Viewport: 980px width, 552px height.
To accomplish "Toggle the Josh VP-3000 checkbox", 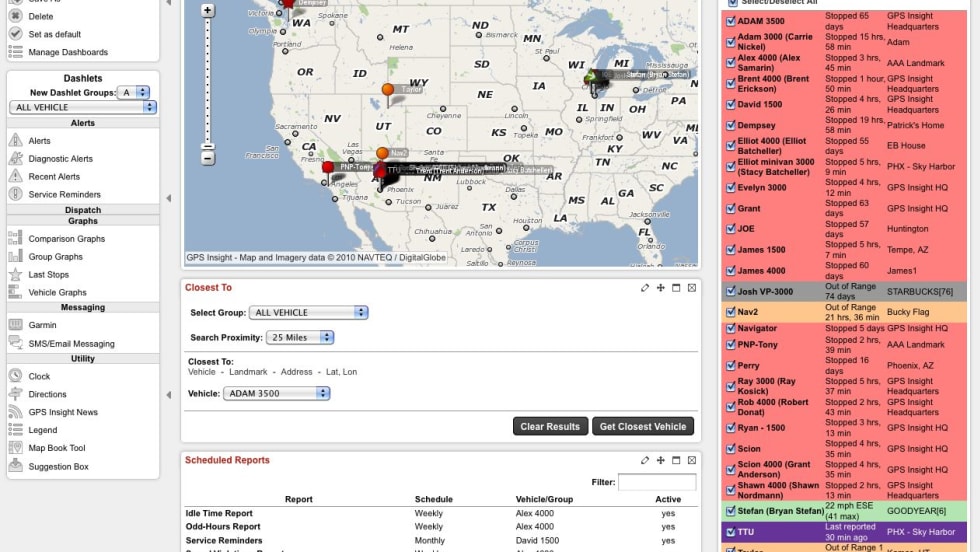I will pos(731,292).
